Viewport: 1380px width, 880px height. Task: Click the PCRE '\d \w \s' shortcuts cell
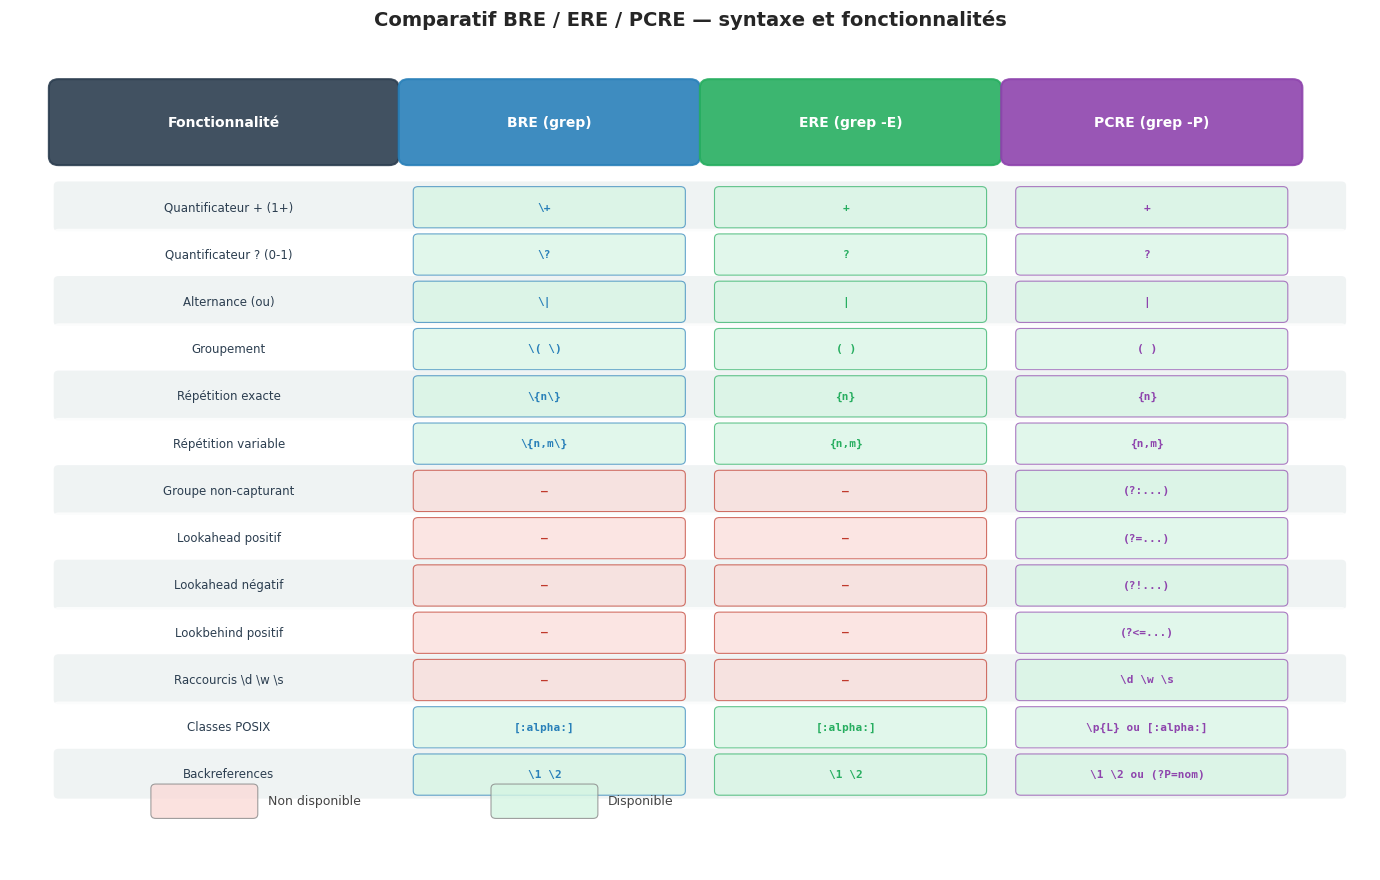tap(1151, 680)
